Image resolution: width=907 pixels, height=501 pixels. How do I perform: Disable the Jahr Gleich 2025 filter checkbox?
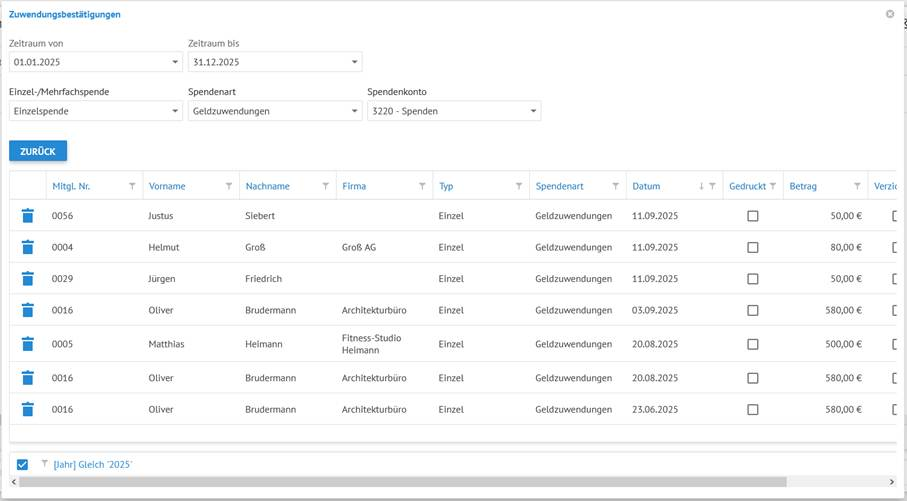(23, 465)
